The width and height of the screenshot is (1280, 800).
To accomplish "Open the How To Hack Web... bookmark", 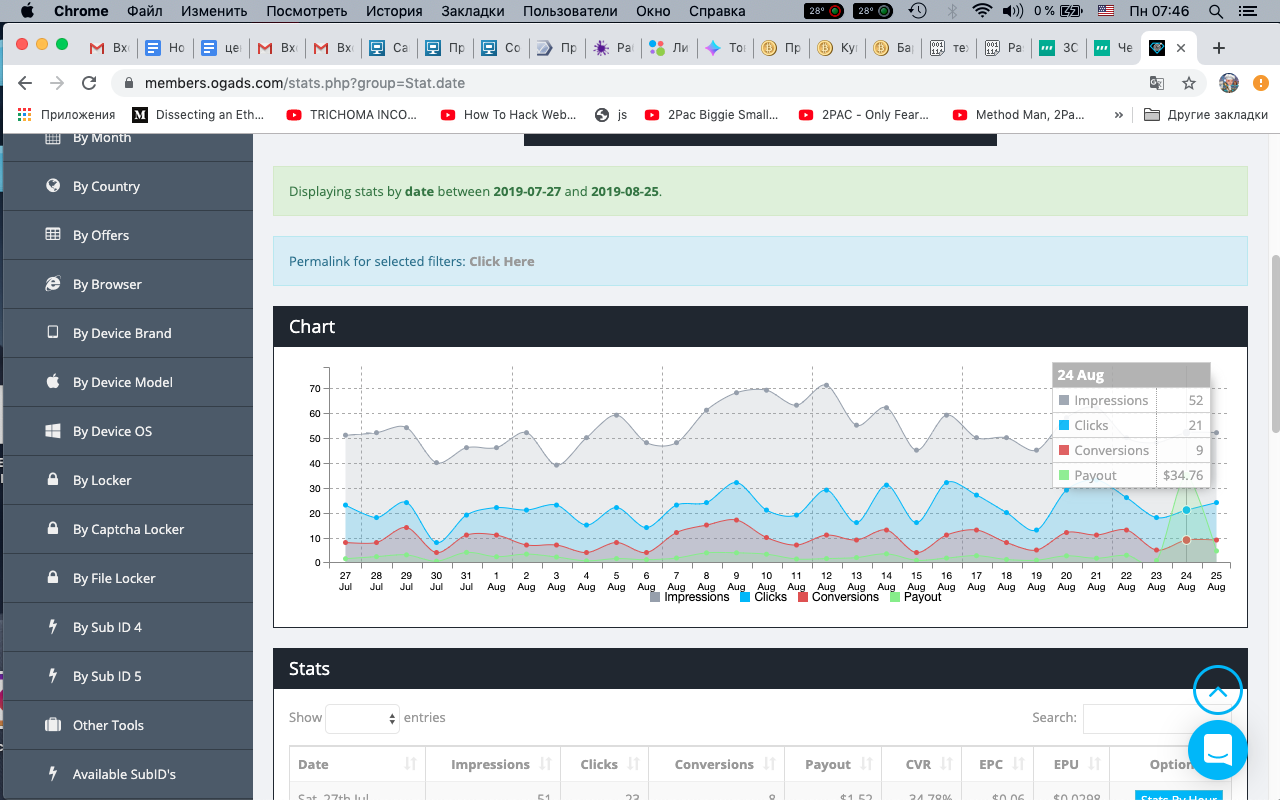I will coord(508,115).
